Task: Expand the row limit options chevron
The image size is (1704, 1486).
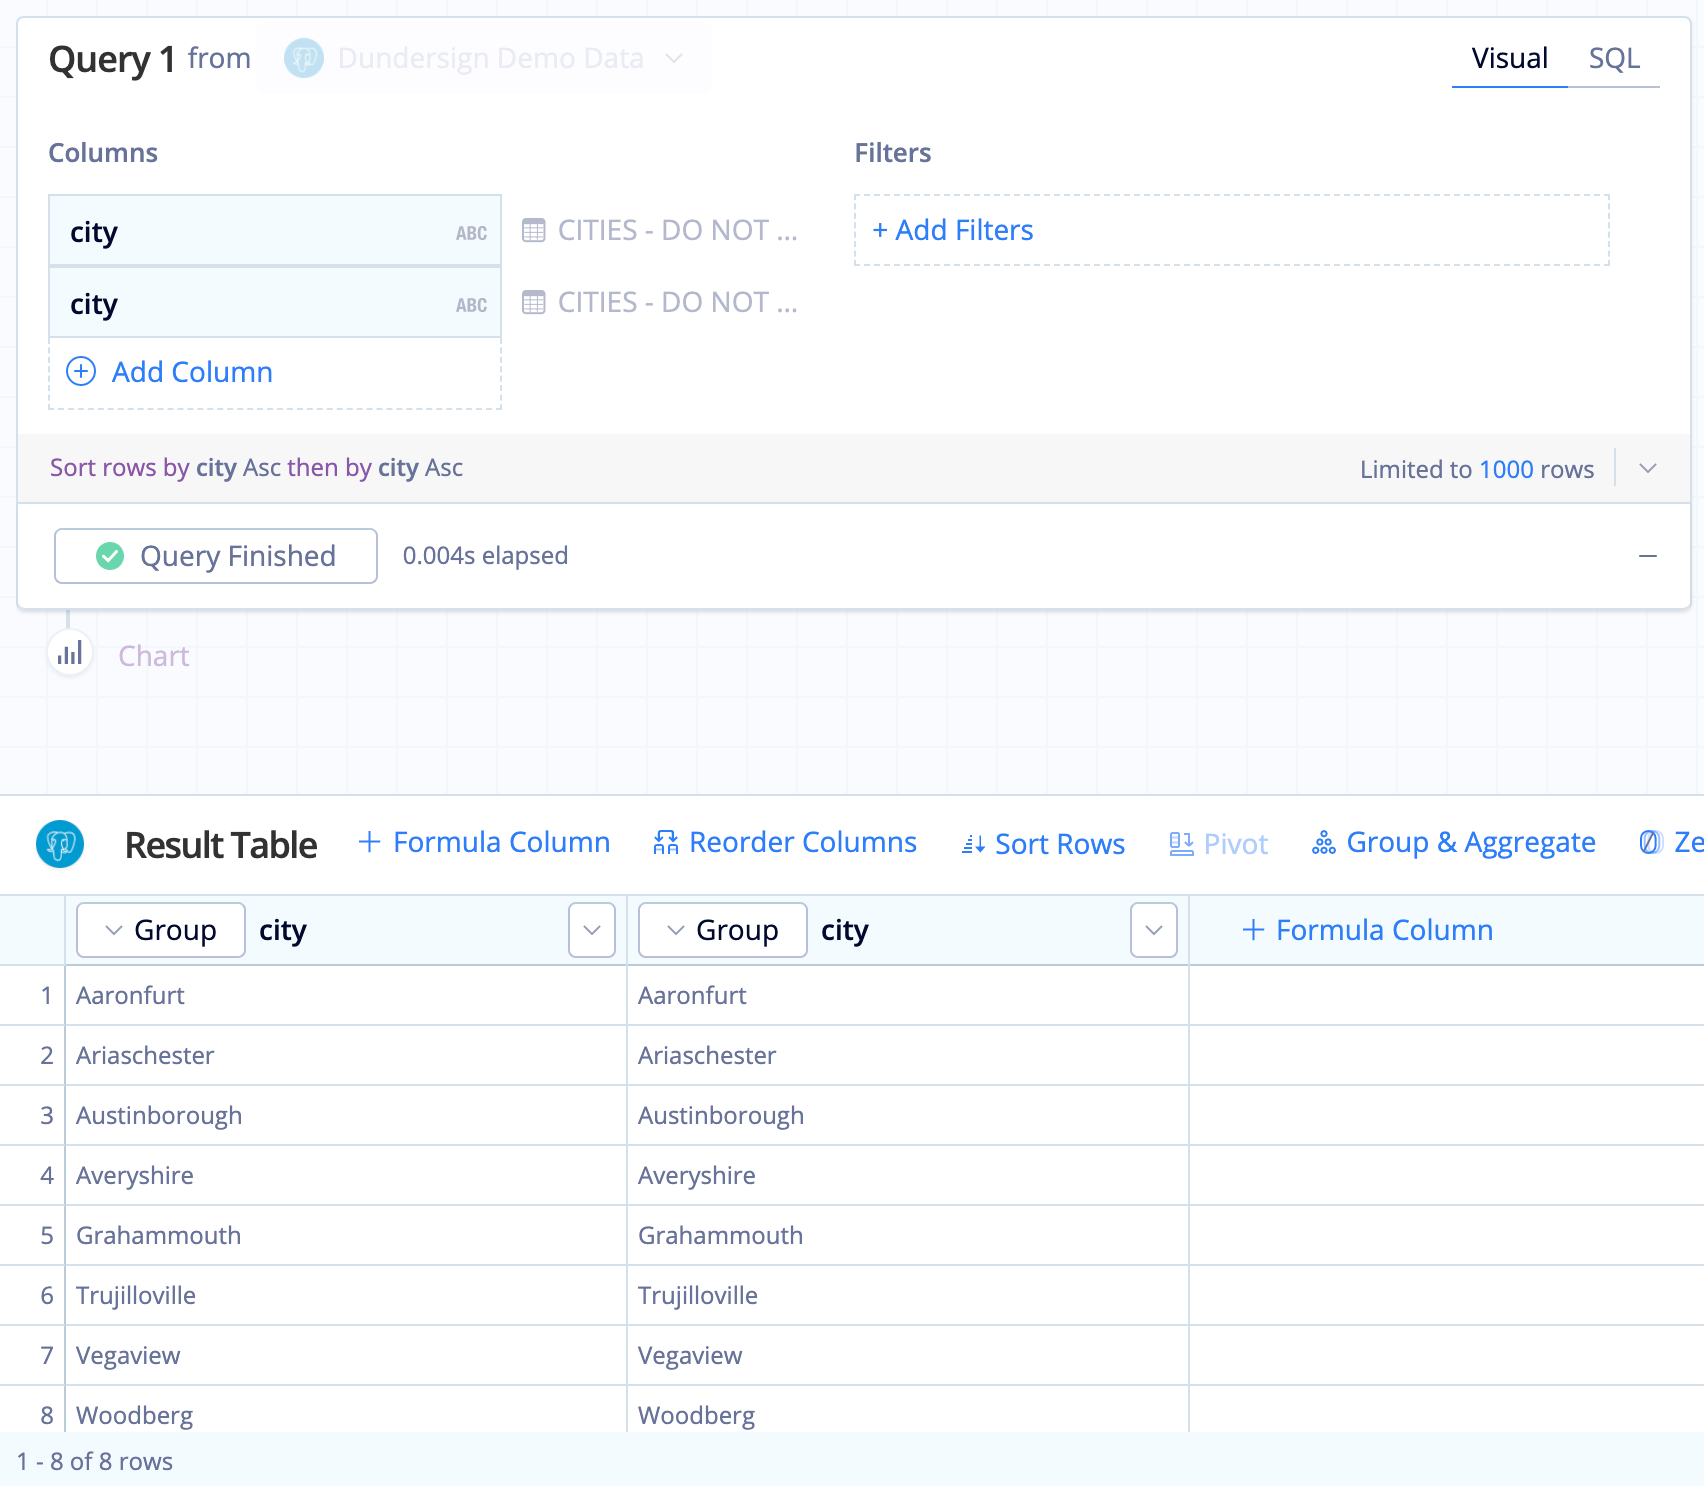Action: (1648, 468)
